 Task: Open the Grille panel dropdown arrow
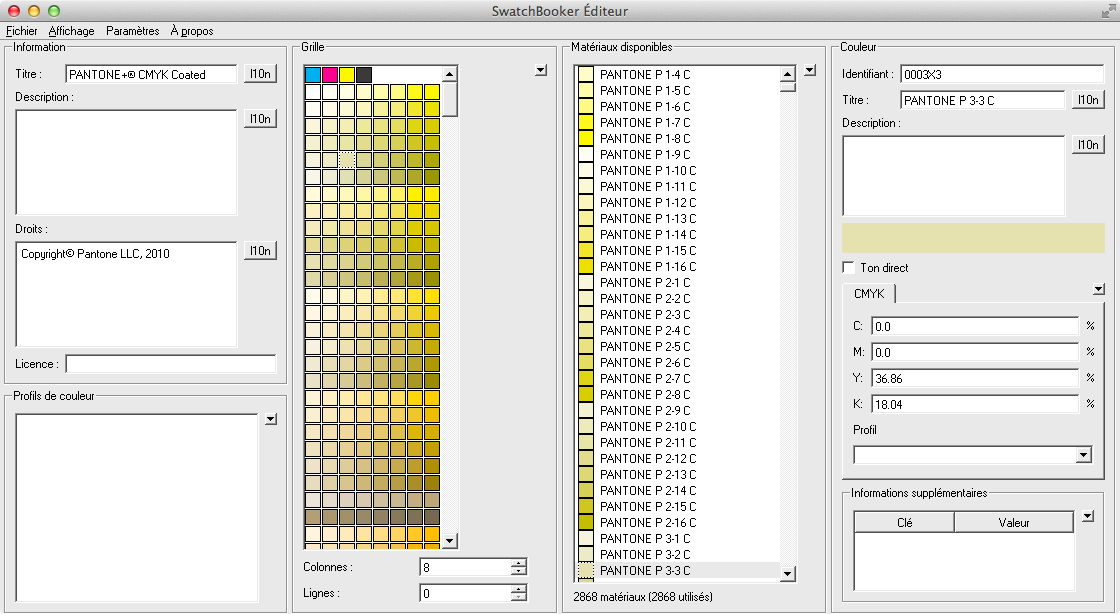point(541,70)
